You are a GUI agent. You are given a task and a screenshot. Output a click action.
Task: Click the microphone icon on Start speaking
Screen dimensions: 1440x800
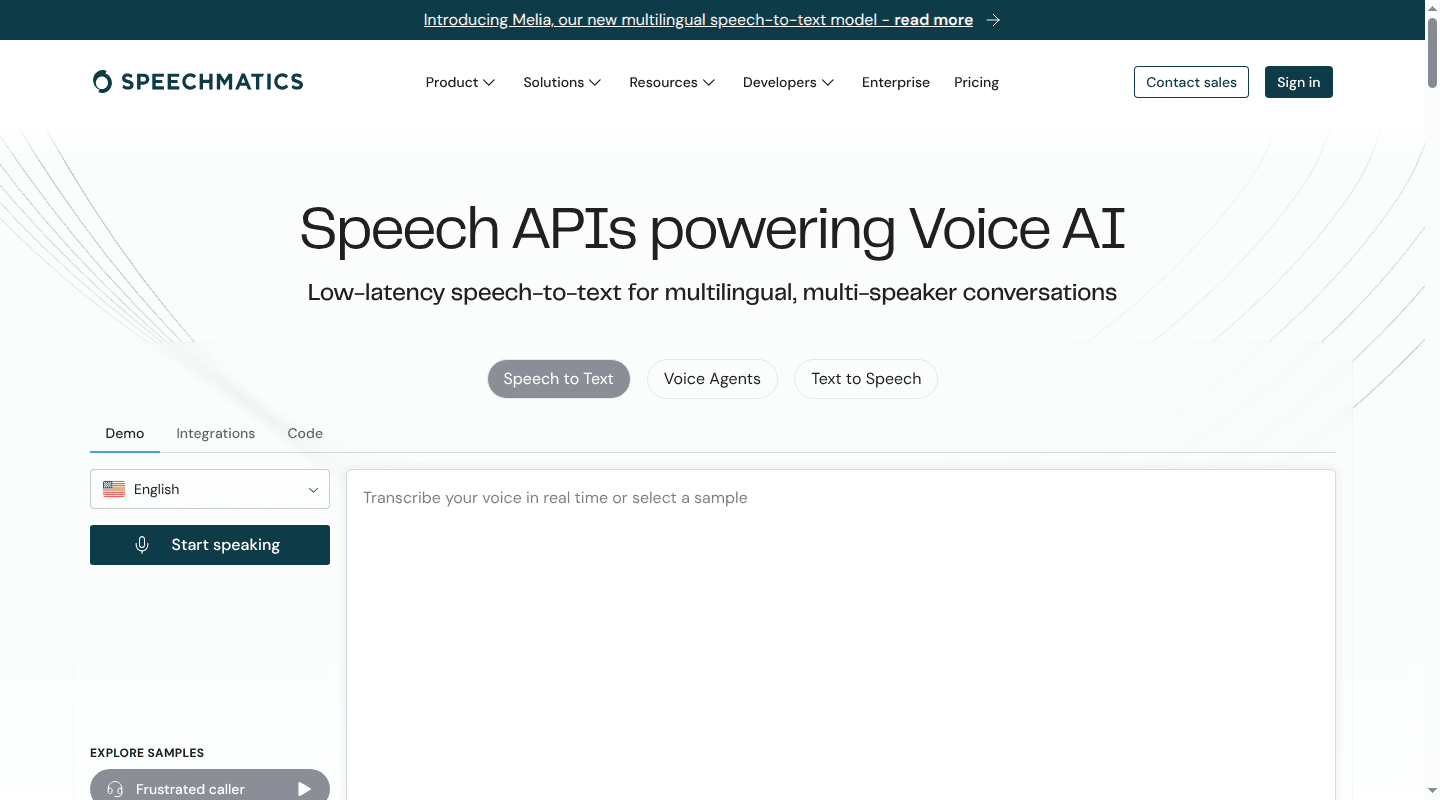click(x=142, y=545)
